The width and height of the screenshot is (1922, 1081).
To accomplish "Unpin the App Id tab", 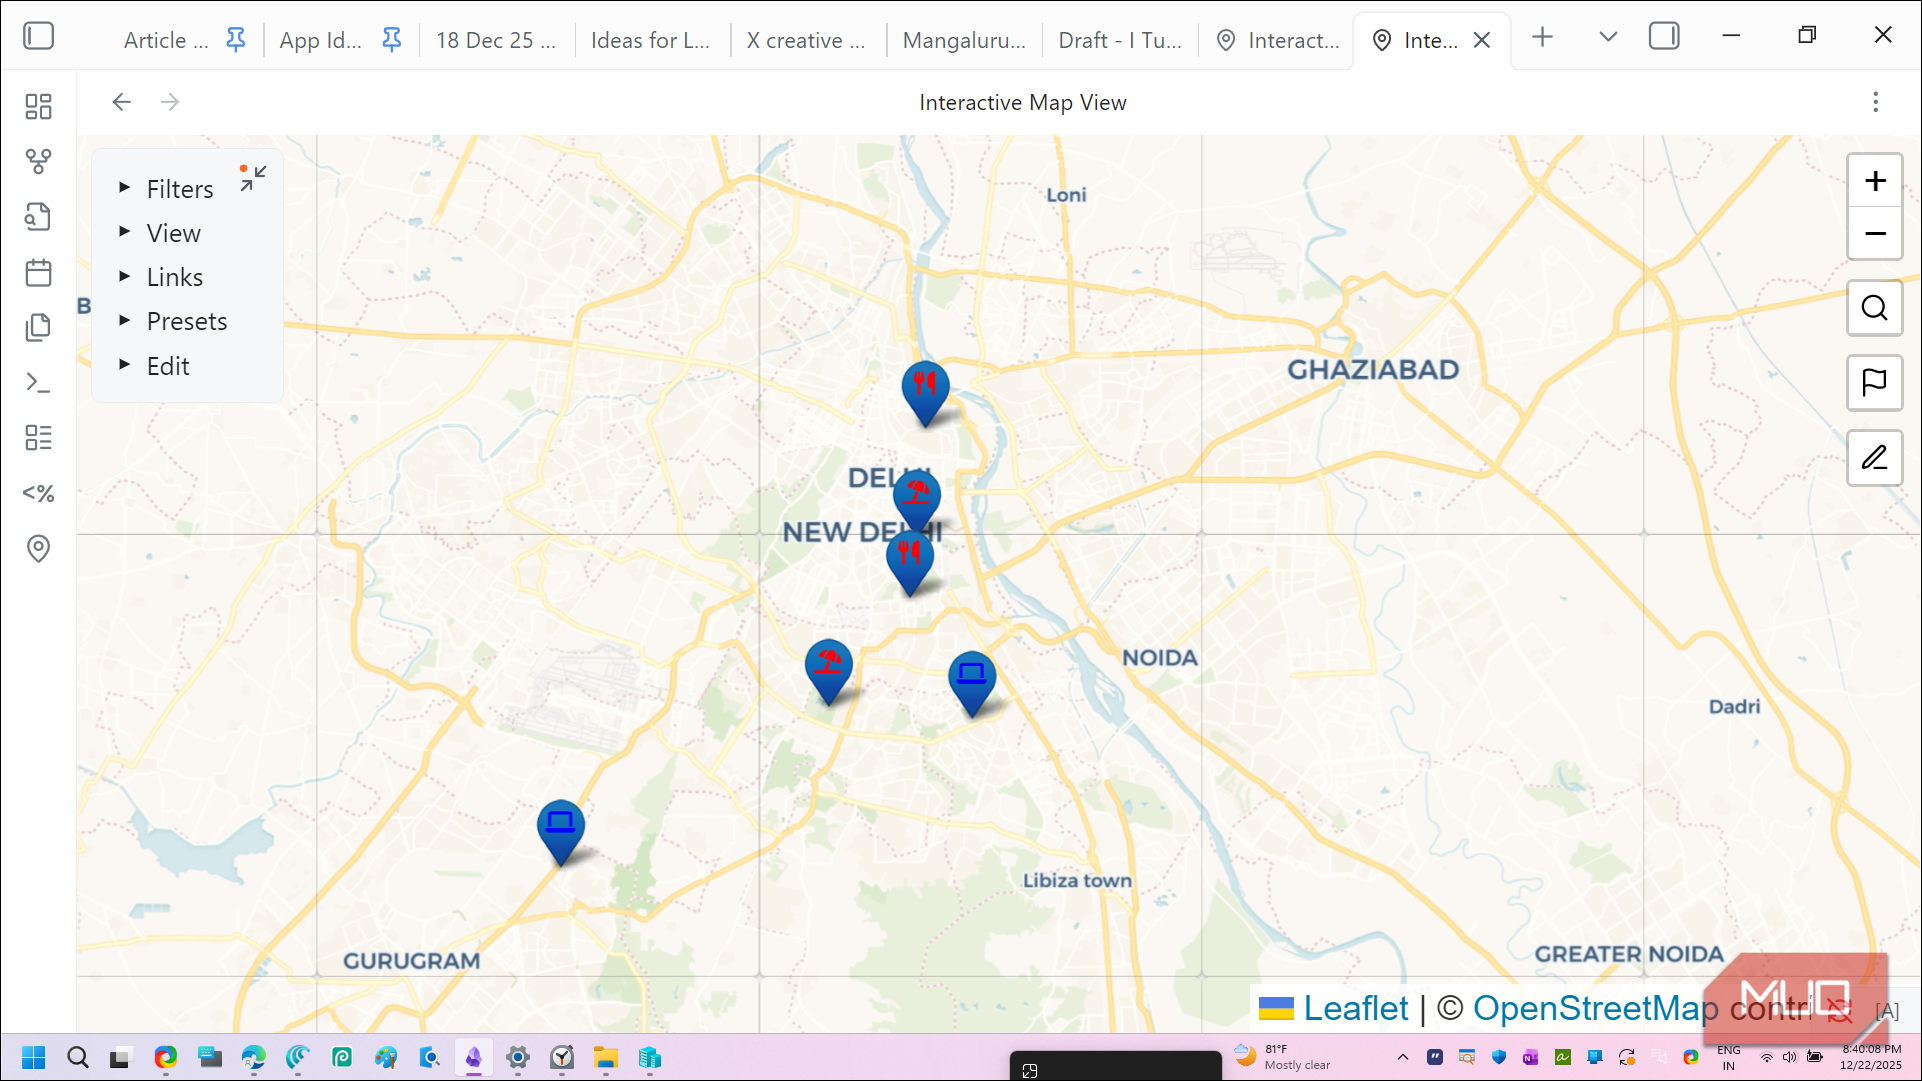I will coord(392,40).
